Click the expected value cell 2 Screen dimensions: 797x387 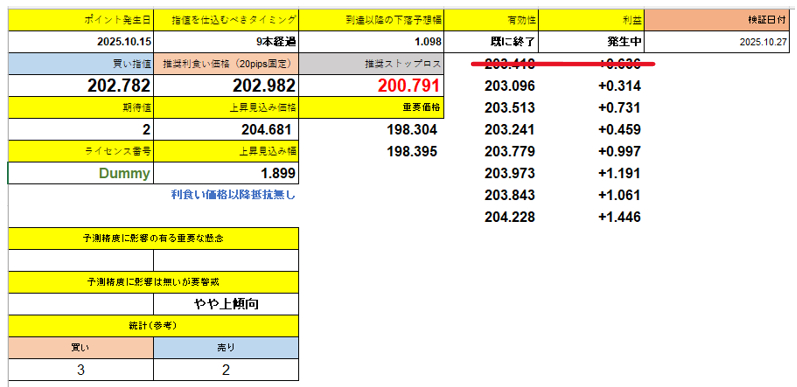point(81,130)
